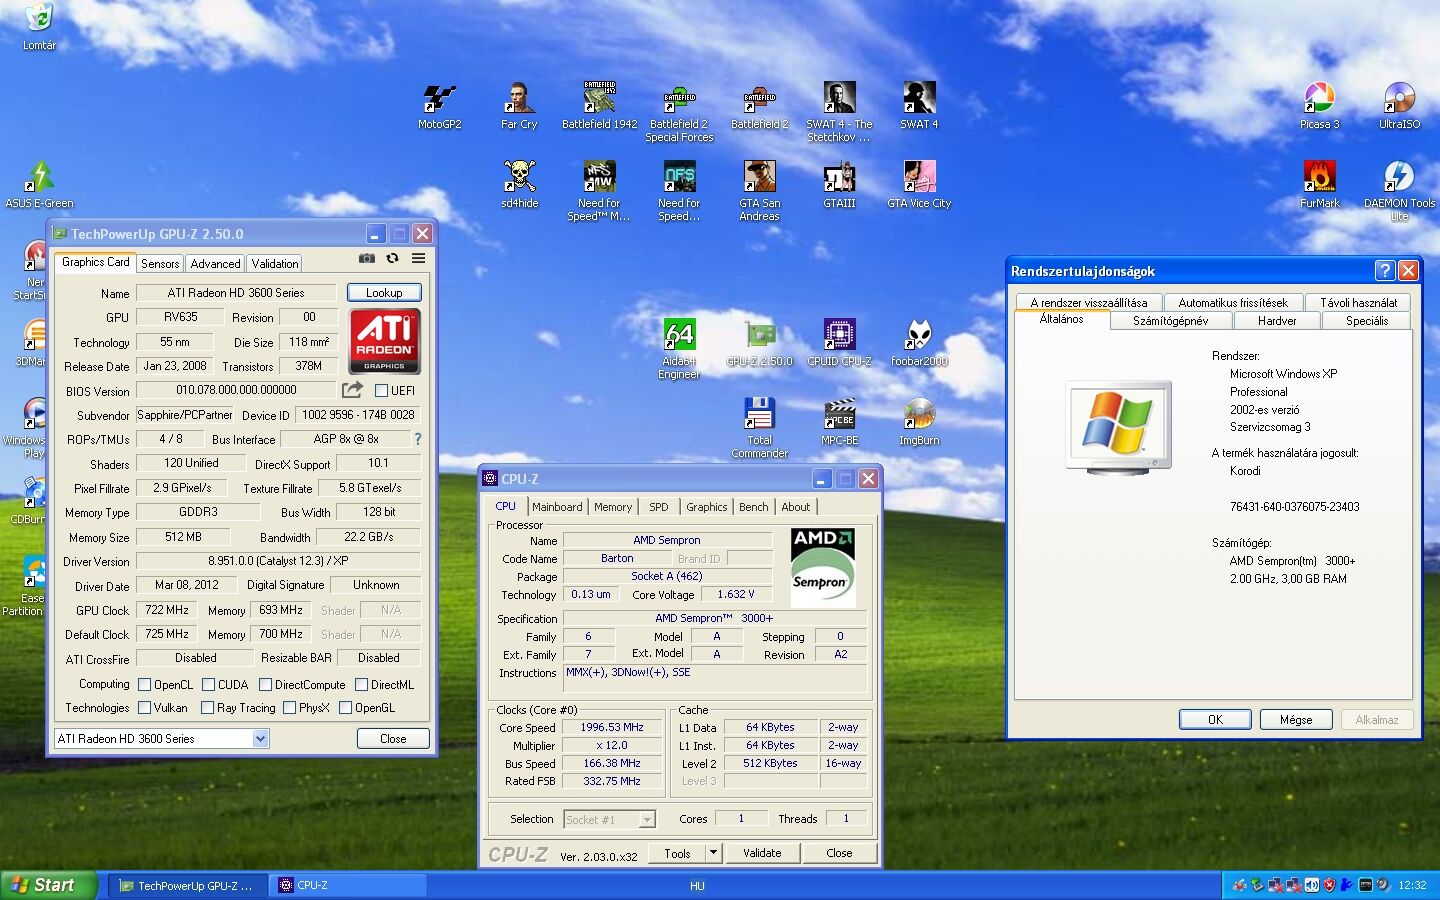The height and width of the screenshot is (900, 1440).
Task: Toggle the OpenCL checkbox
Action: point(145,685)
